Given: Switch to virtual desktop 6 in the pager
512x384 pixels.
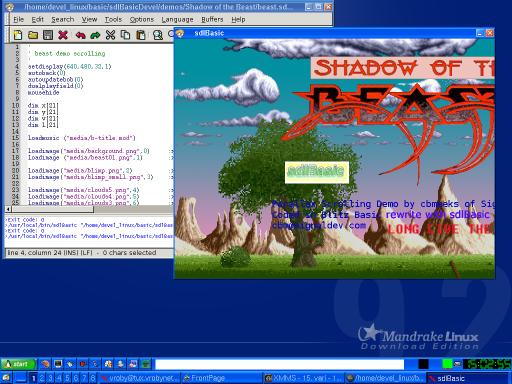Looking at the screenshot, I should (x=76, y=378).
